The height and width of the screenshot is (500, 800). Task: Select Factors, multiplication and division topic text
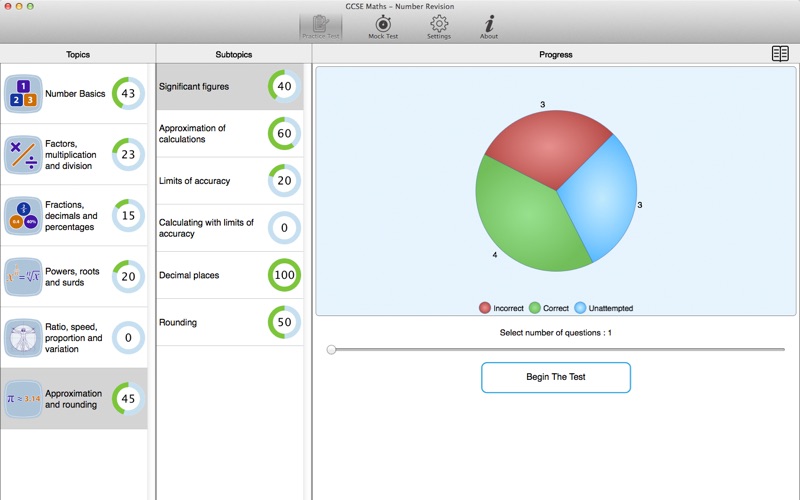(x=70, y=155)
